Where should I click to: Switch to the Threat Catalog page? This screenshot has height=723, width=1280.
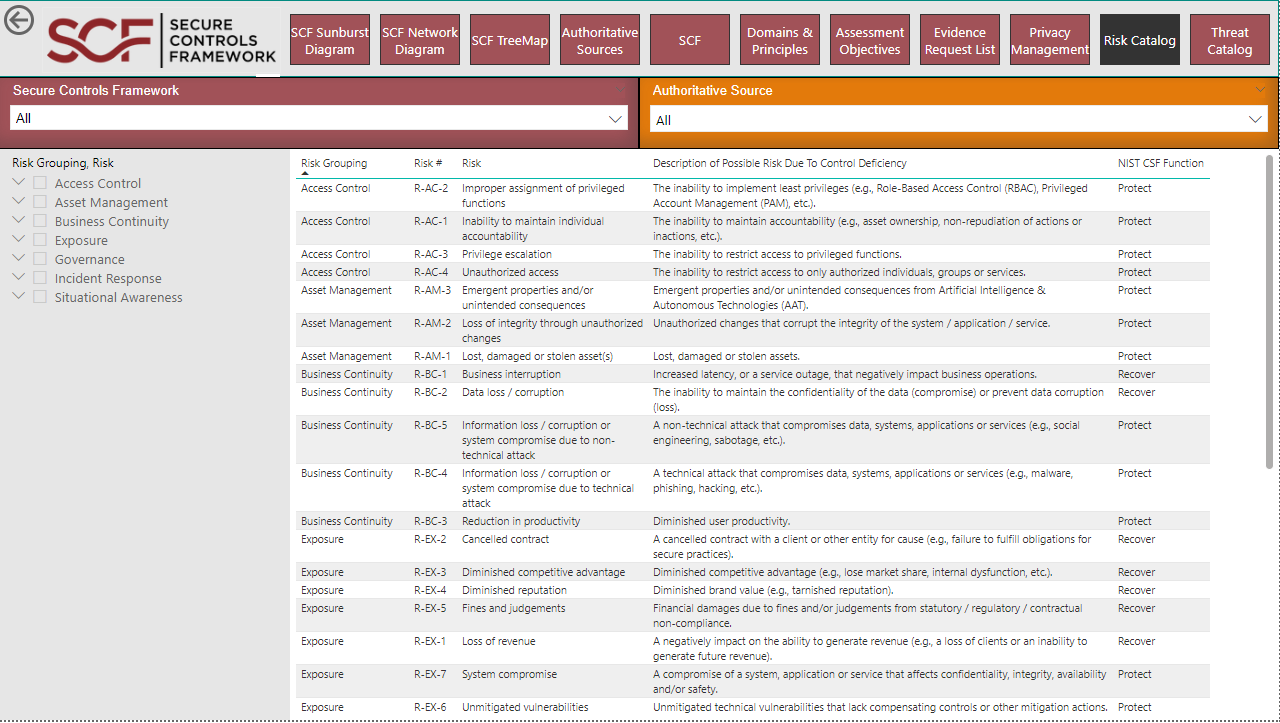(1229, 38)
